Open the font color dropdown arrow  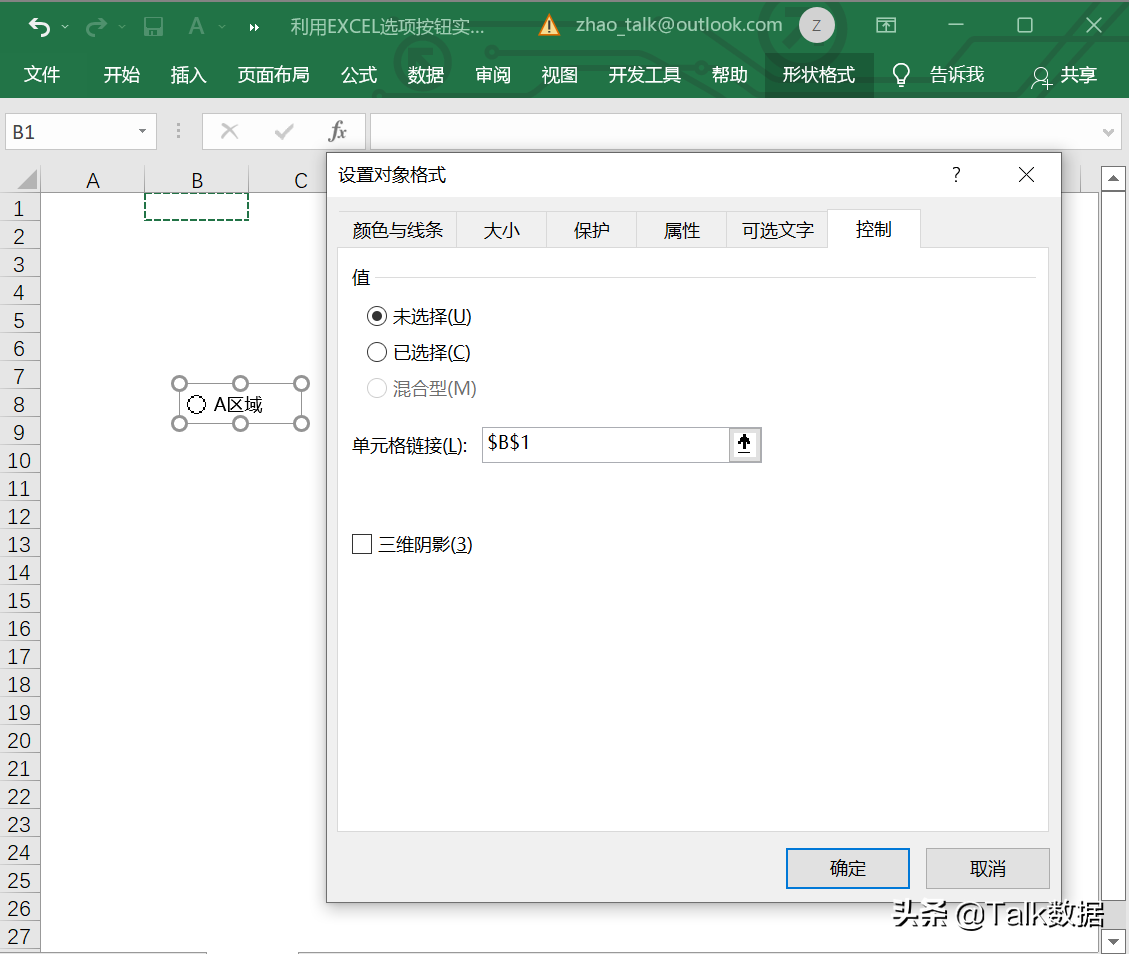pos(222,27)
